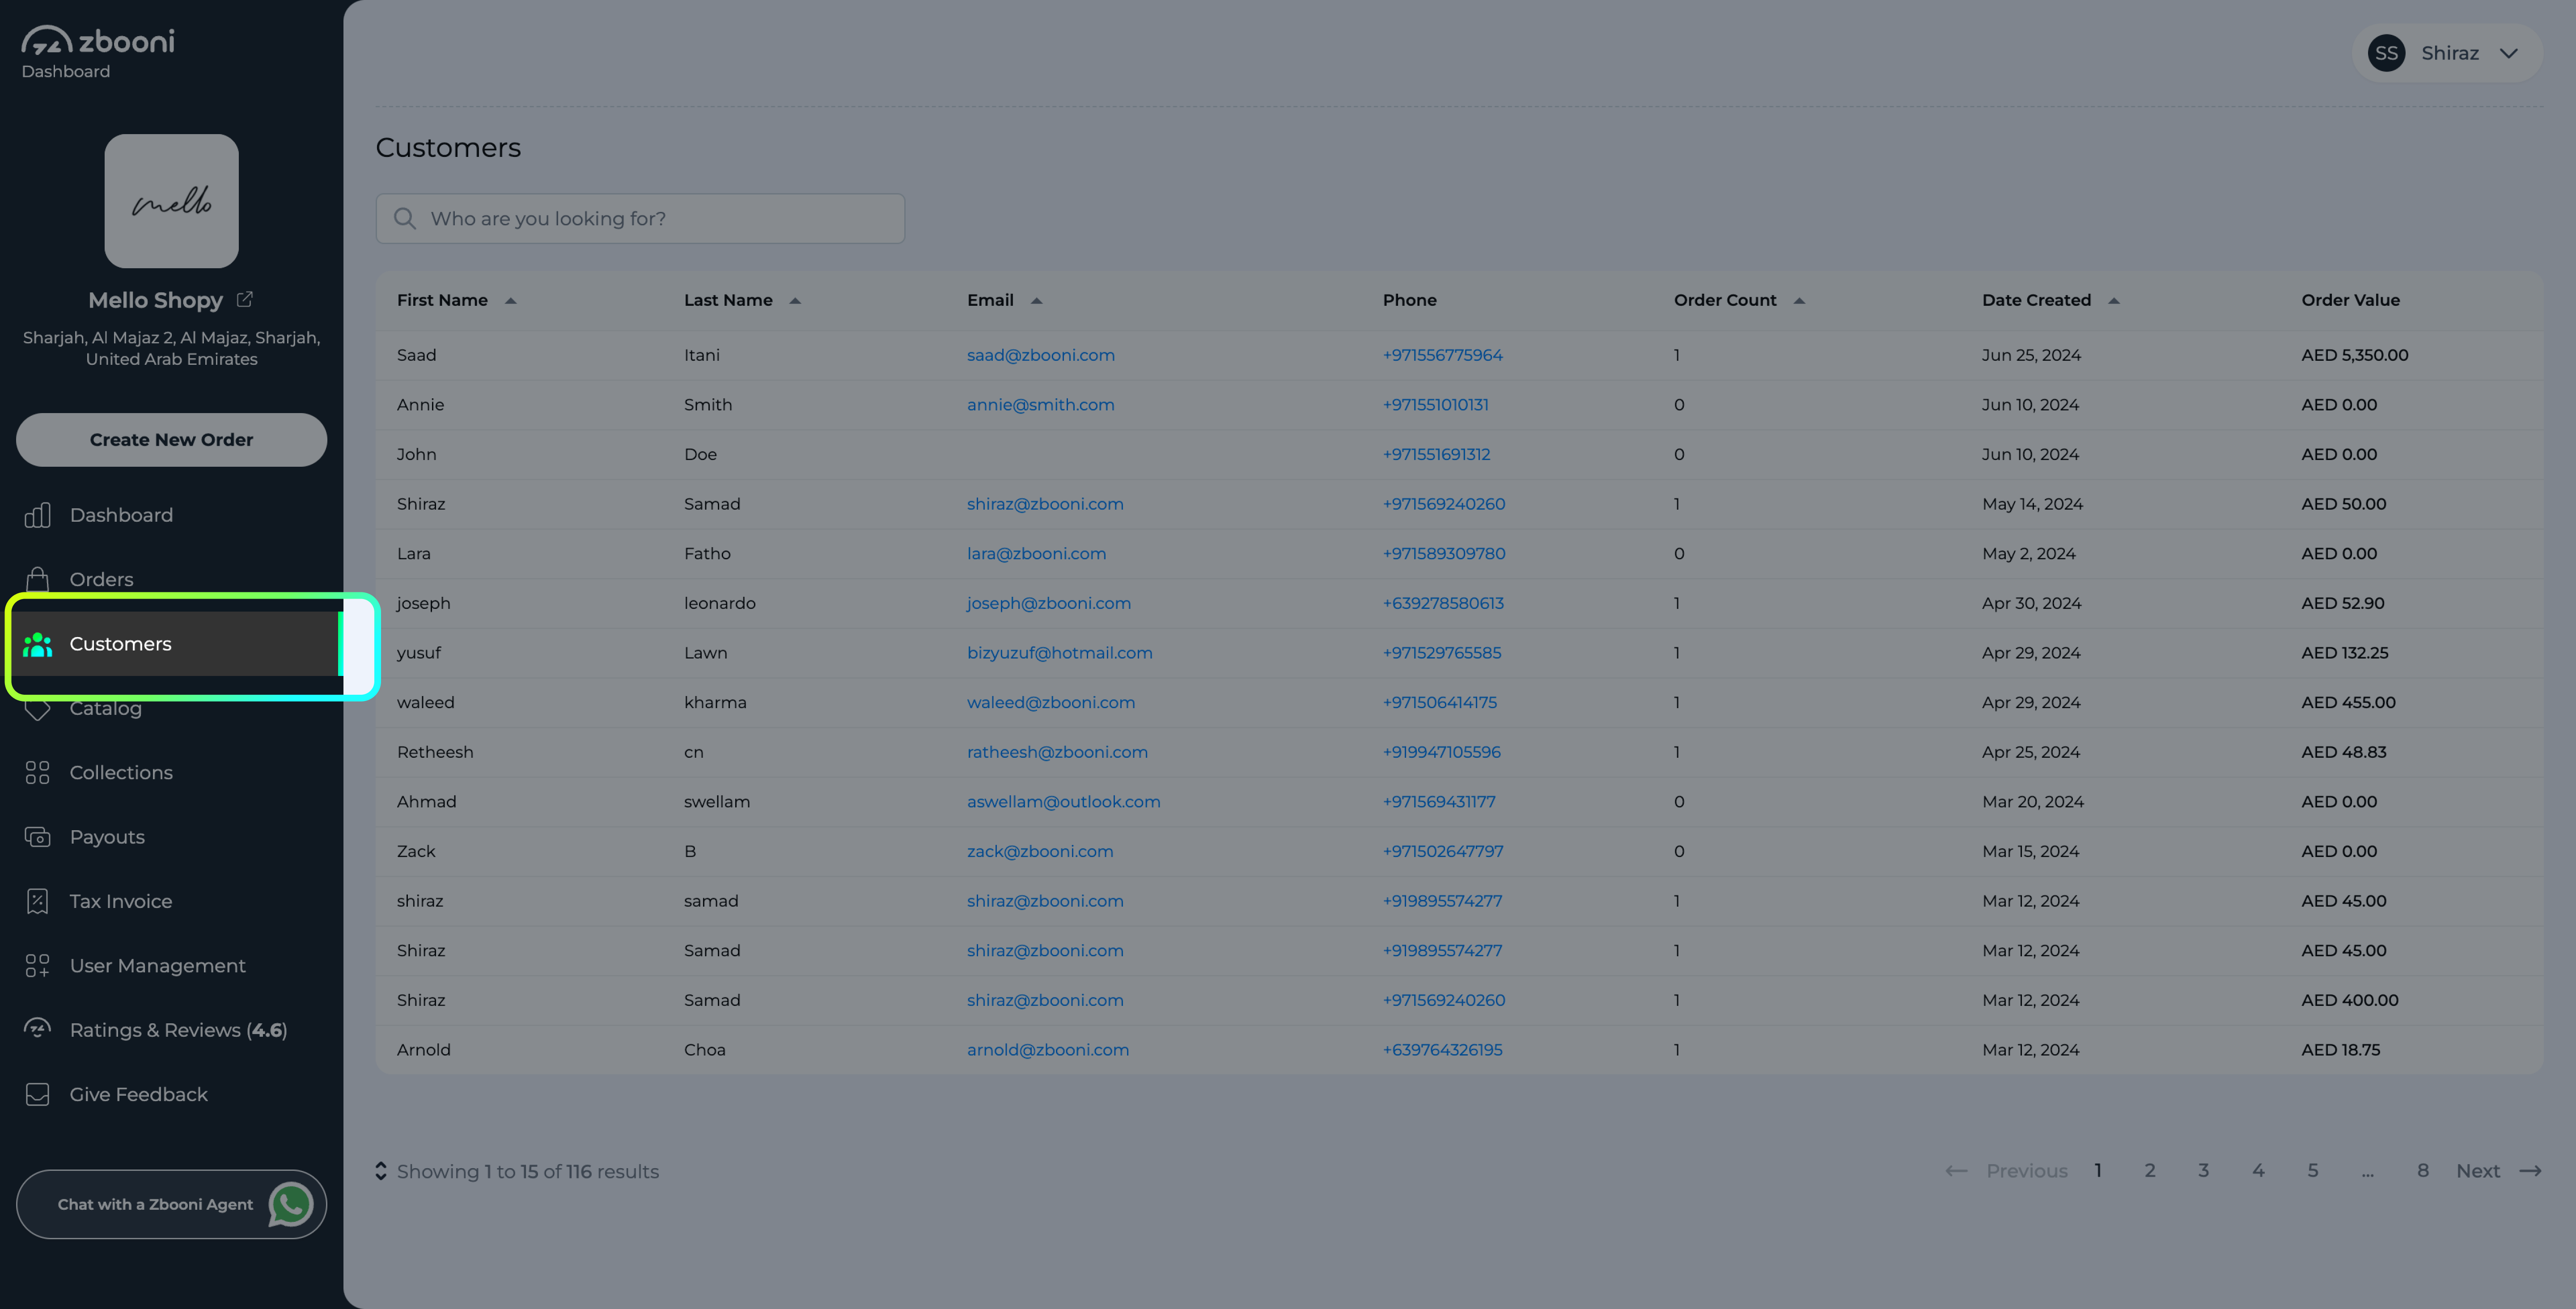Click the Customers people icon
Image resolution: width=2576 pixels, height=1309 pixels.
[x=37, y=644]
